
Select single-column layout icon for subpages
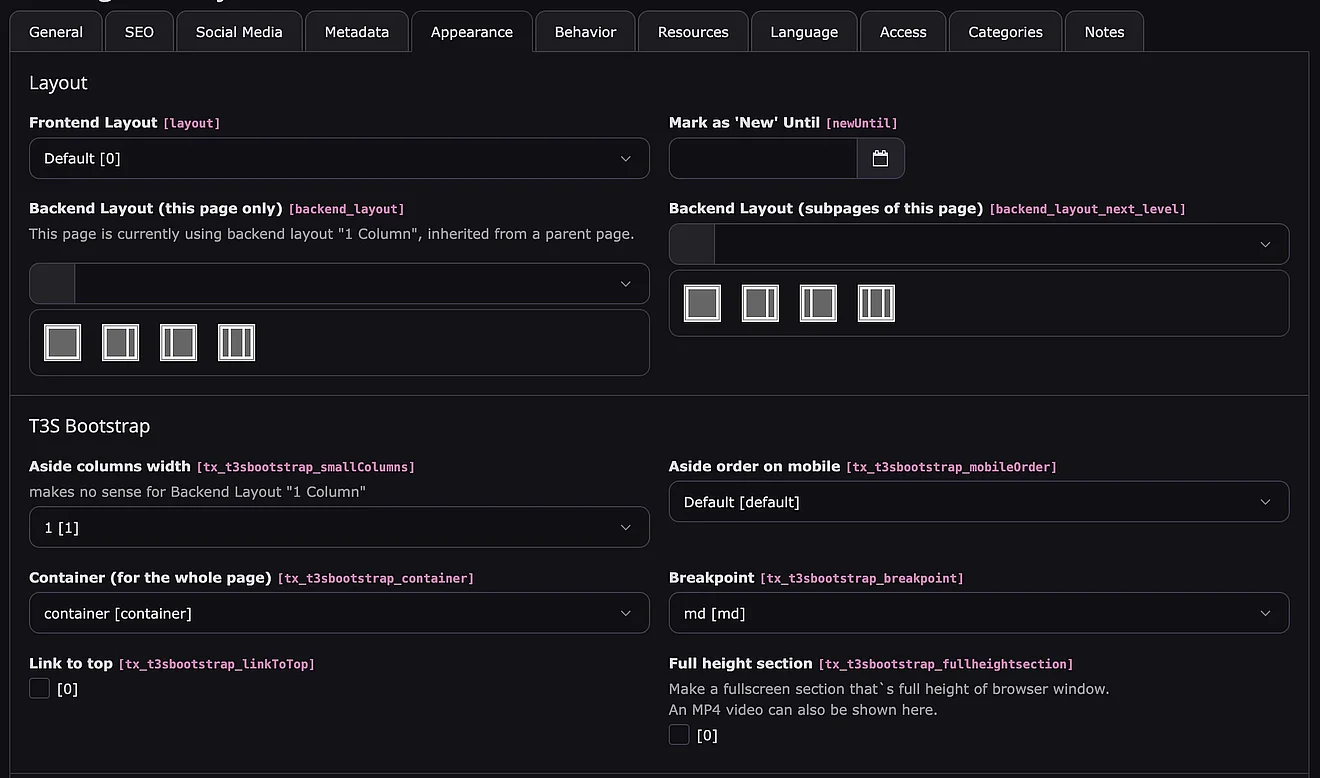[702, 303]
